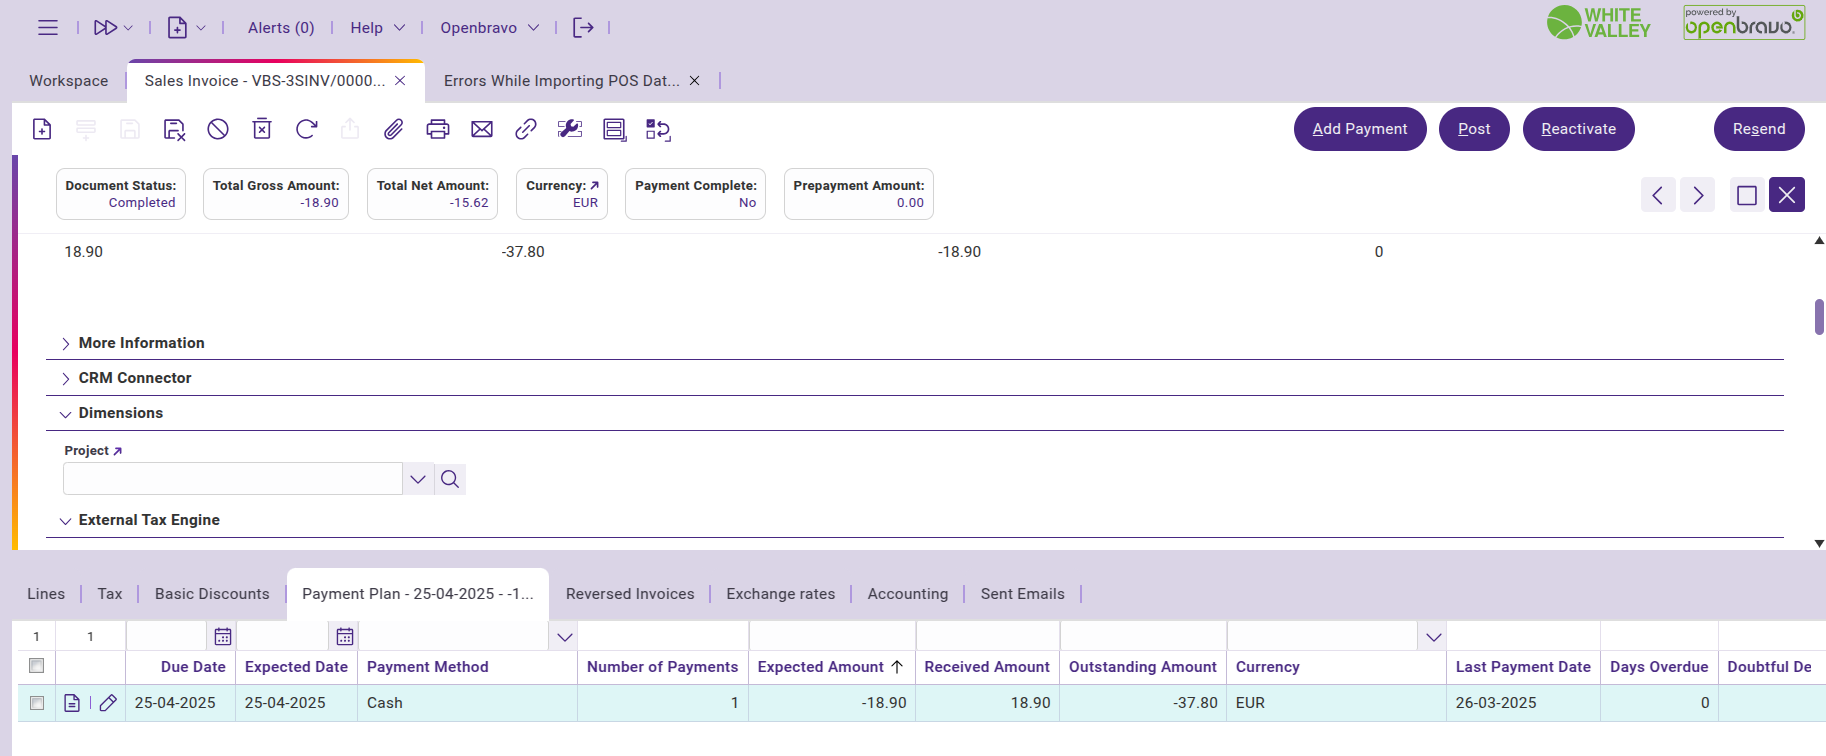Open the Project dropdown arrow
The width and height of the screenshot is (1826, 756).
click(418, 479)
